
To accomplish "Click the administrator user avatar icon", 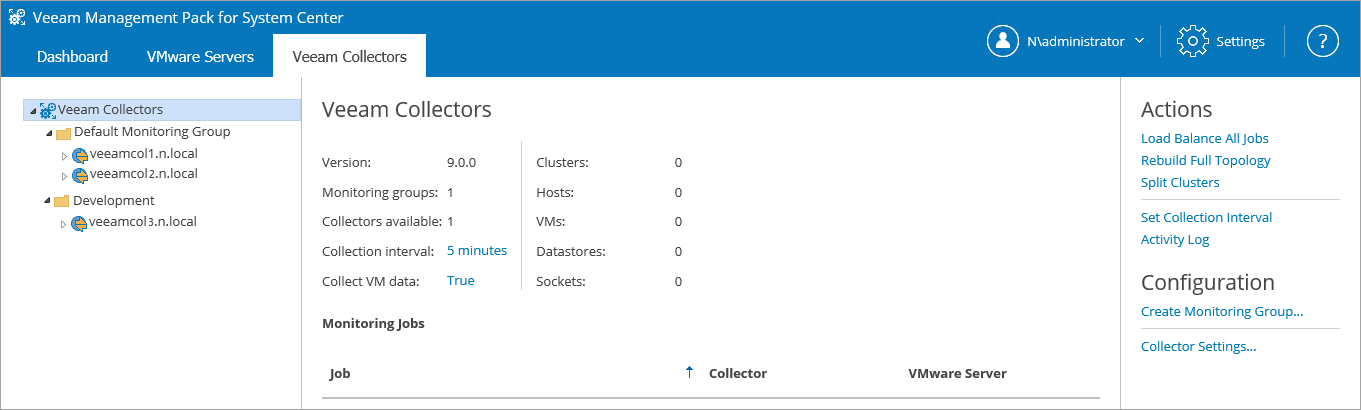I will [x=1002, y=41].
